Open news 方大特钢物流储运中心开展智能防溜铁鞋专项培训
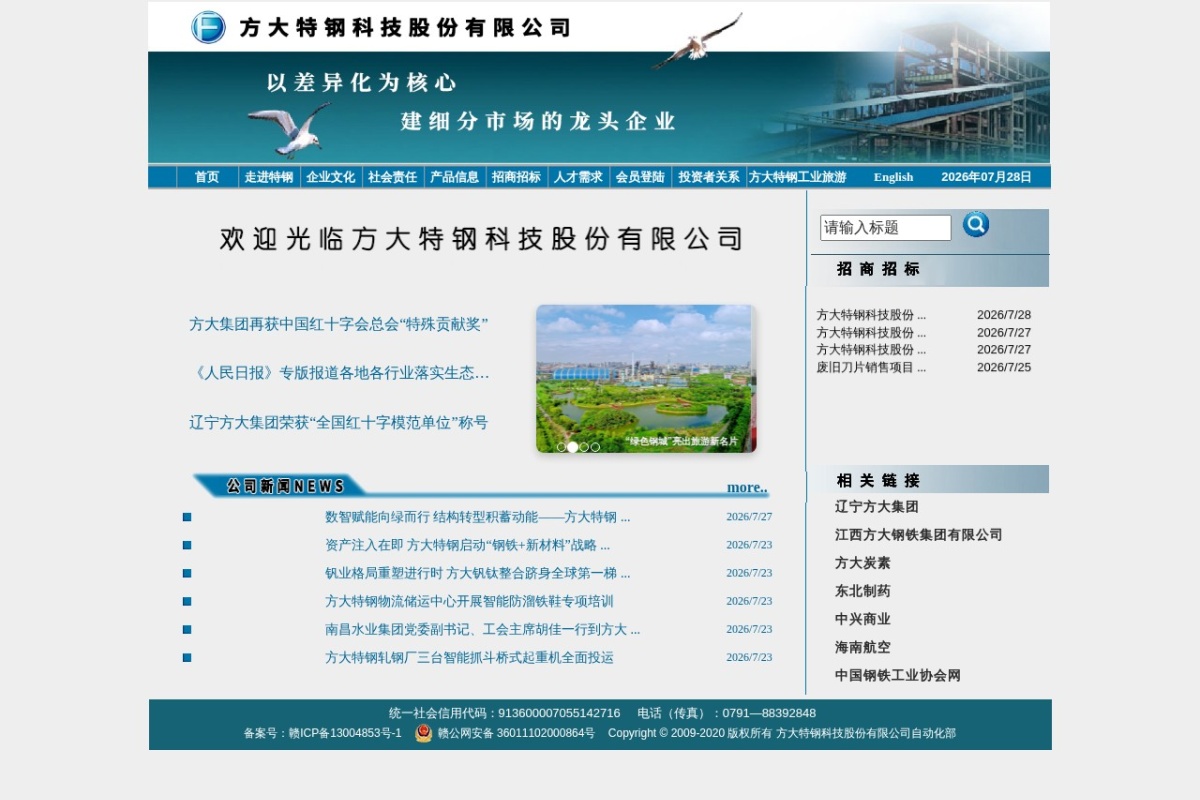The width and height of the screenshot is (1200, 800). (x=469, y=601)
